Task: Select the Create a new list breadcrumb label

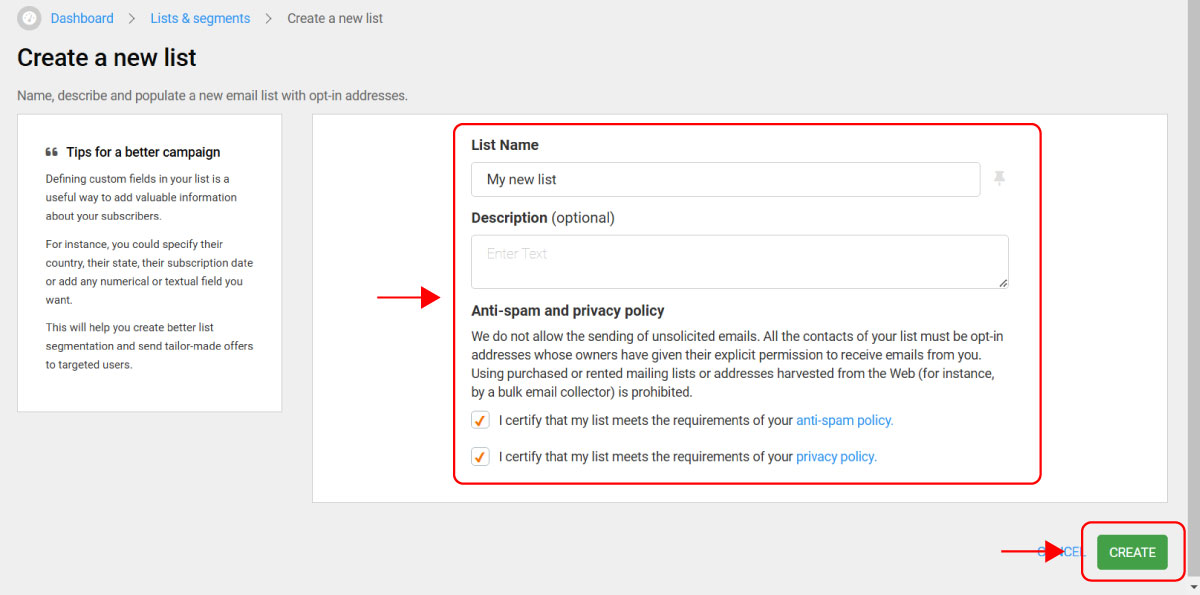Action: 335,18
